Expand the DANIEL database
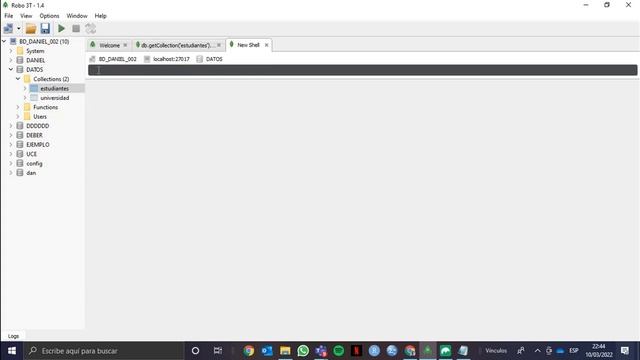 pos(11,60)
